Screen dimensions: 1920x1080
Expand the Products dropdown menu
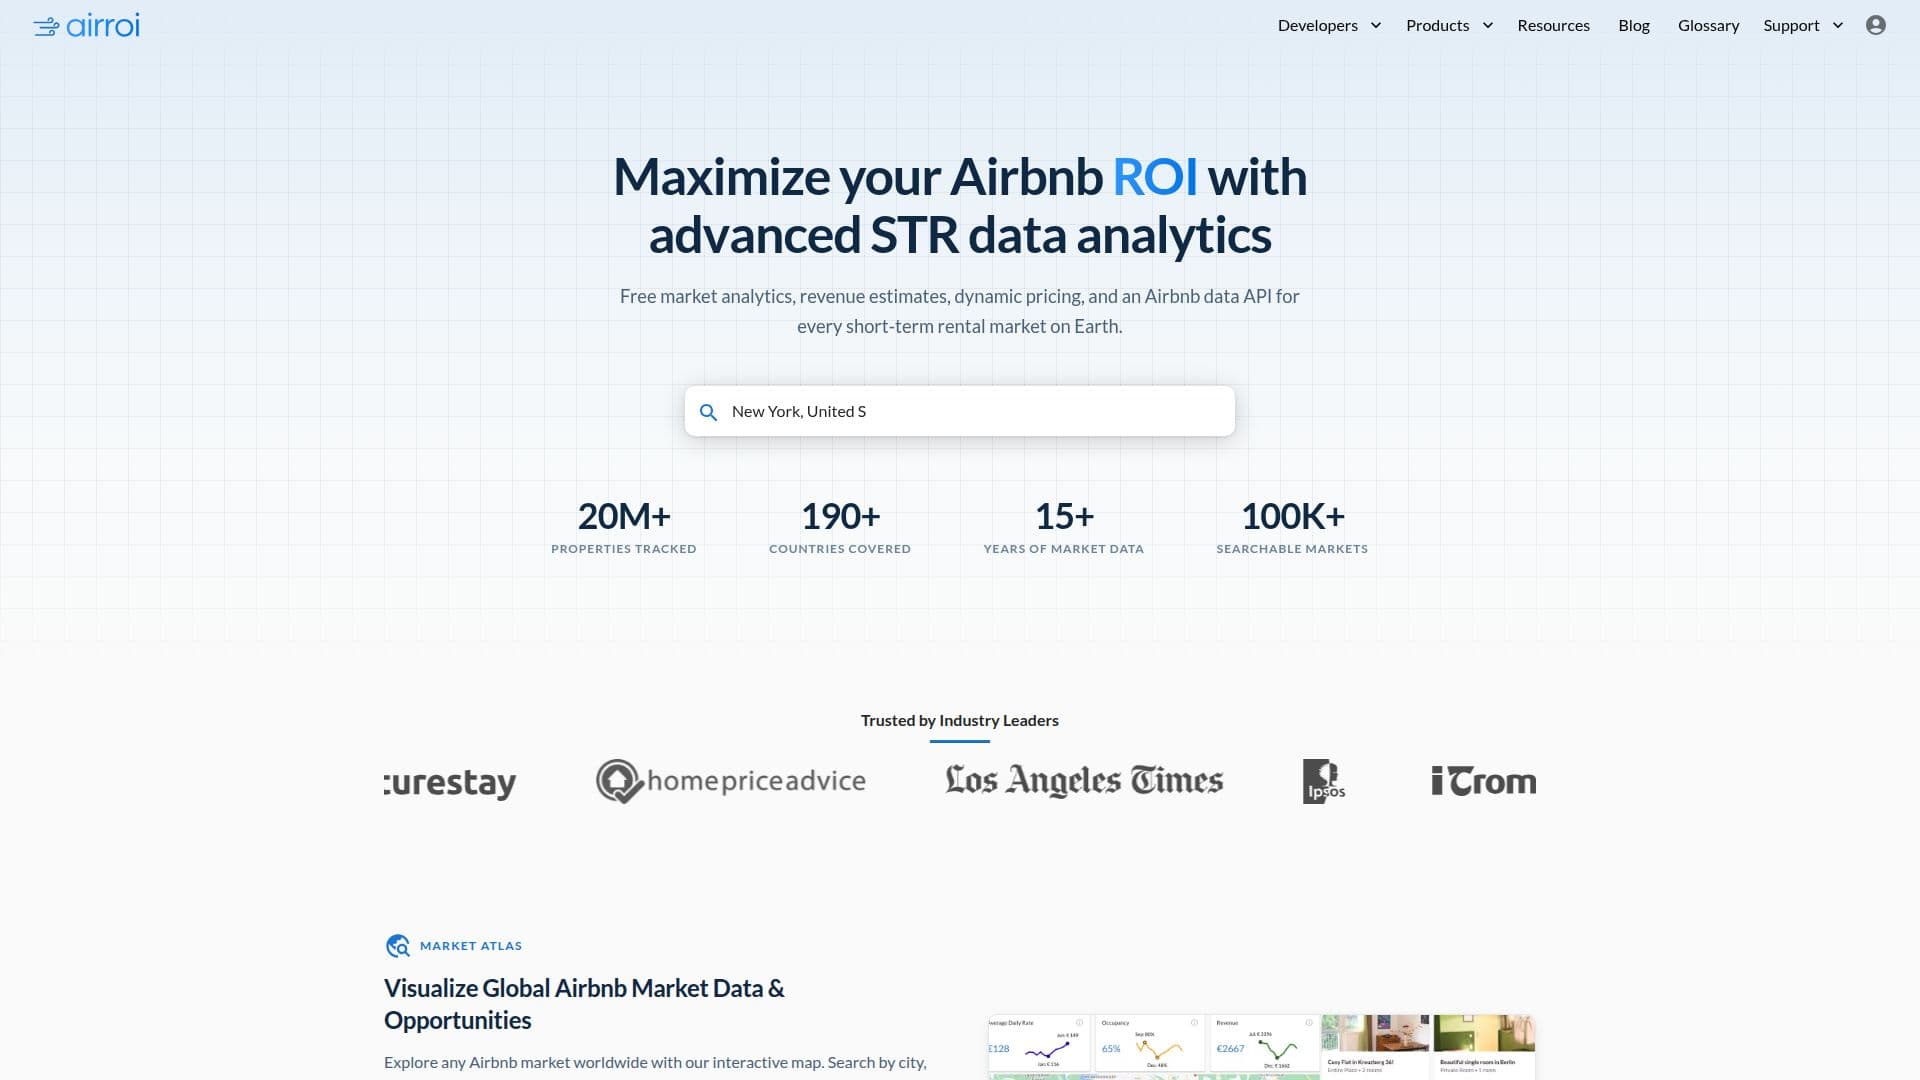click(x=1449, y=25)
